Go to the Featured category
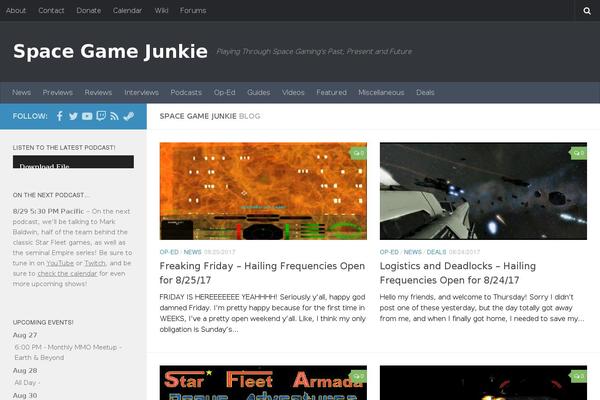 click(331, 93)
